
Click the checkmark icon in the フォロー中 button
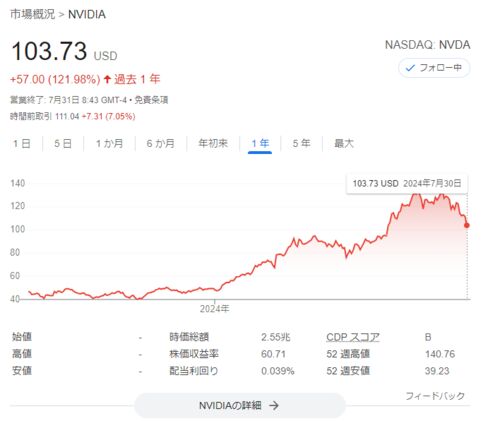pyautogui.click(x=410, y=68)
